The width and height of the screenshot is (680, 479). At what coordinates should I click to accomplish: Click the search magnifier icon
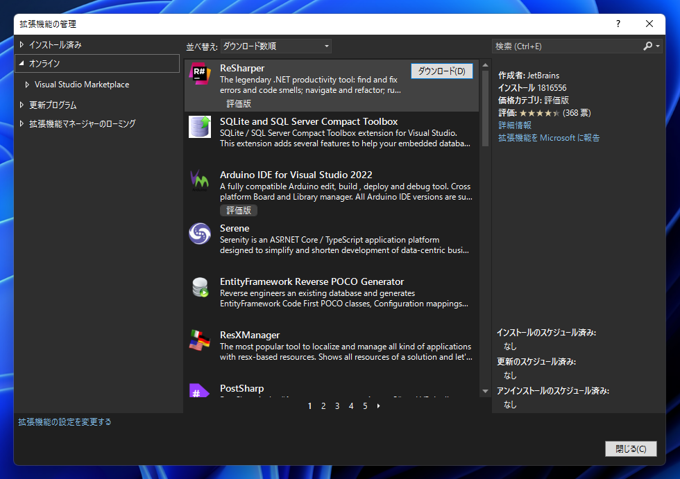(x=647, y=46)
